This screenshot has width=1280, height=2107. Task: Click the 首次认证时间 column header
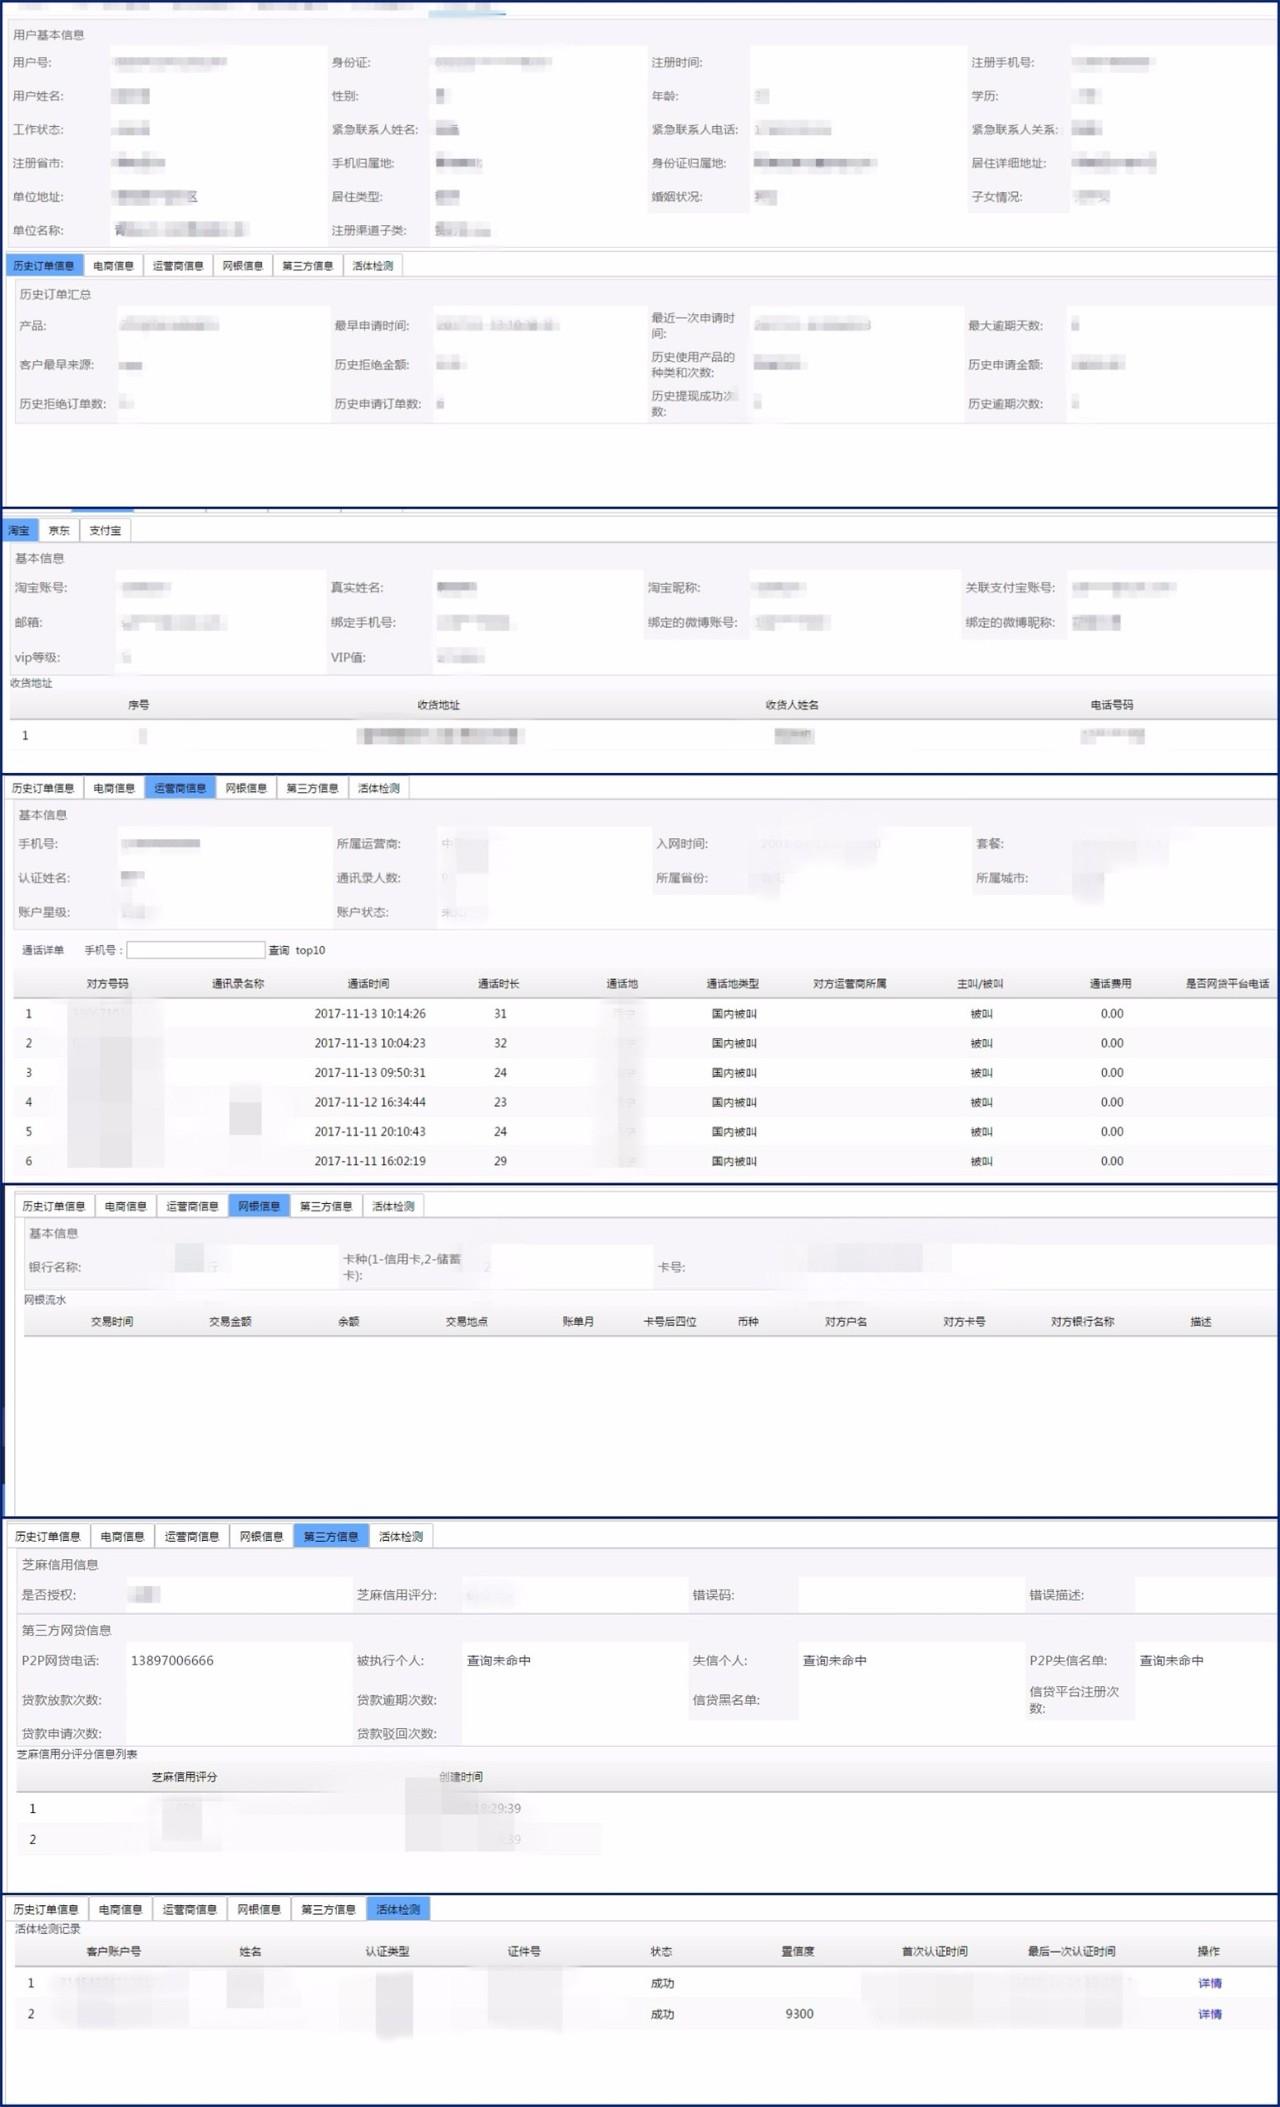pos(934,1951)
